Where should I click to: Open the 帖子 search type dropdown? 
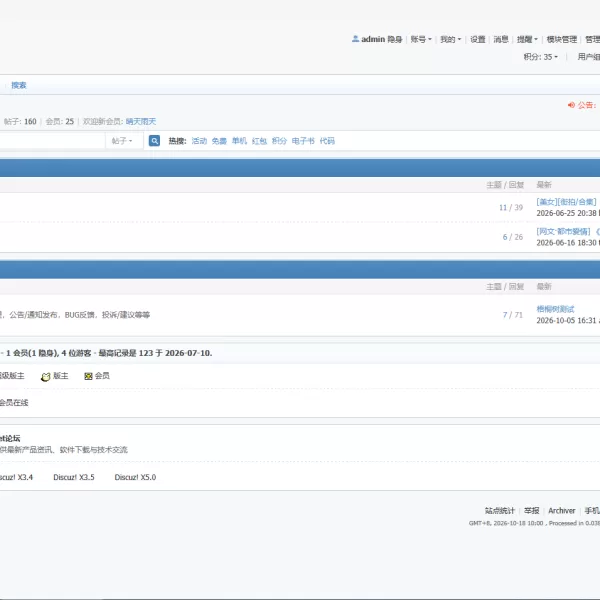tap(122, 141)
